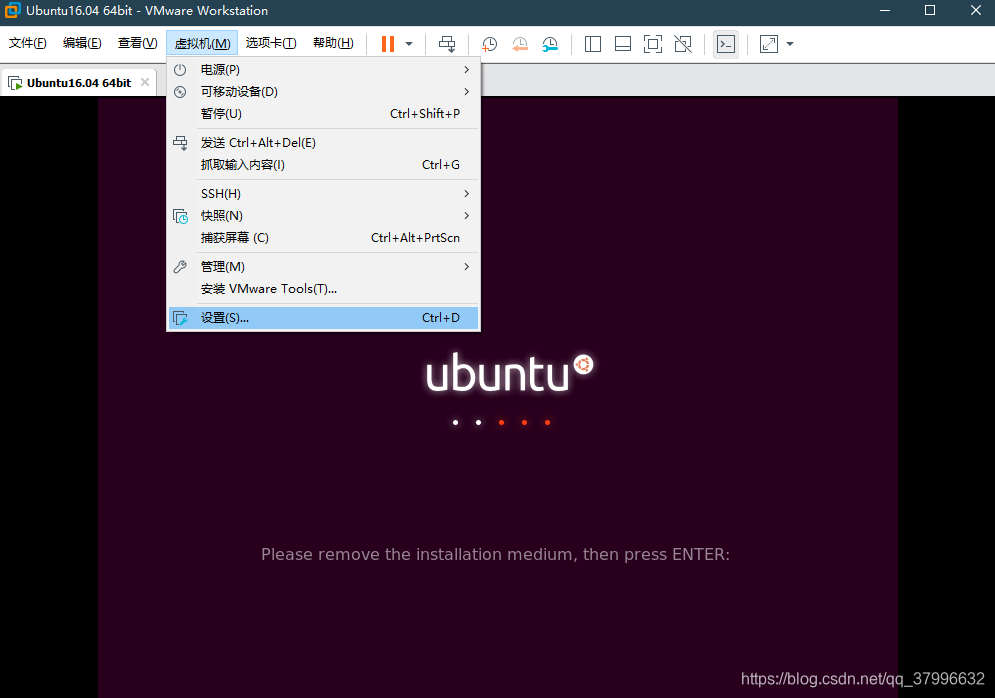Open the dropdown arrow beside the pause button
Viewport: 995px width, 698px height.
point(409,44)
